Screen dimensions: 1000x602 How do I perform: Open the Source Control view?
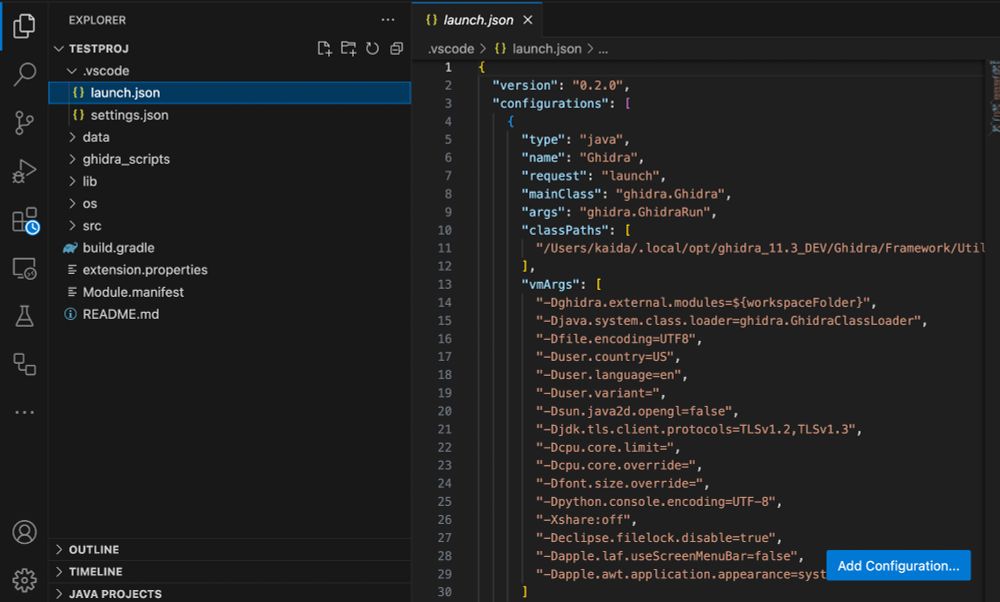(x=24, y=122)
